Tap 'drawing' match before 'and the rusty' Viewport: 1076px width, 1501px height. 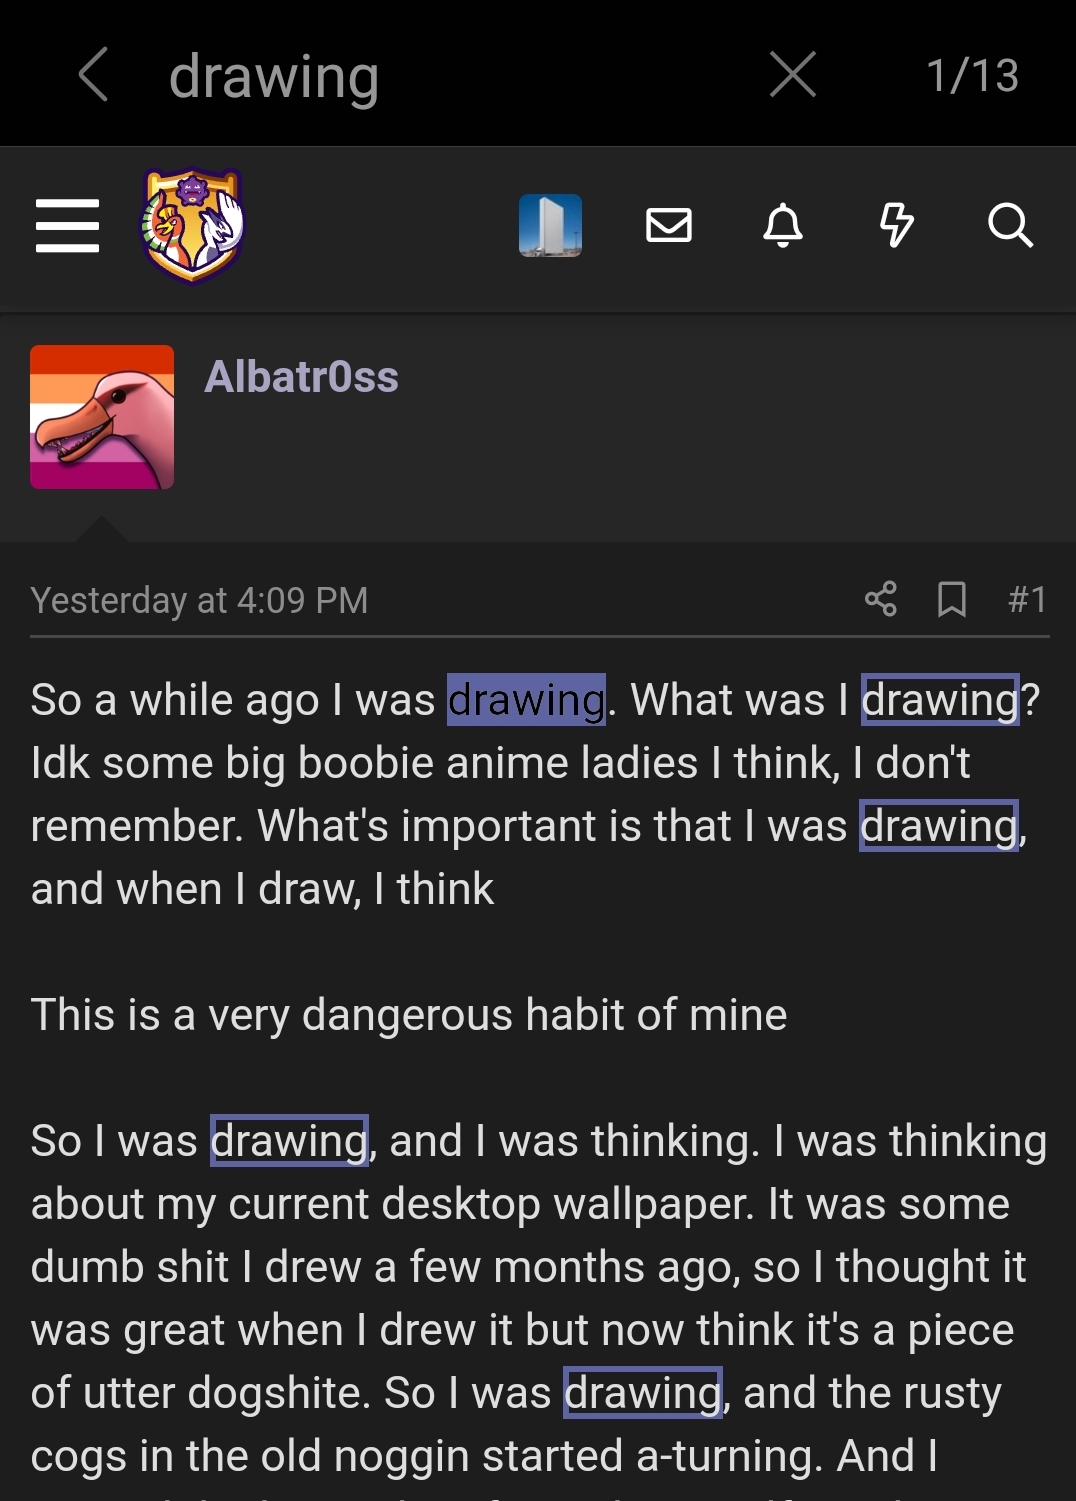pos(643,1393)
